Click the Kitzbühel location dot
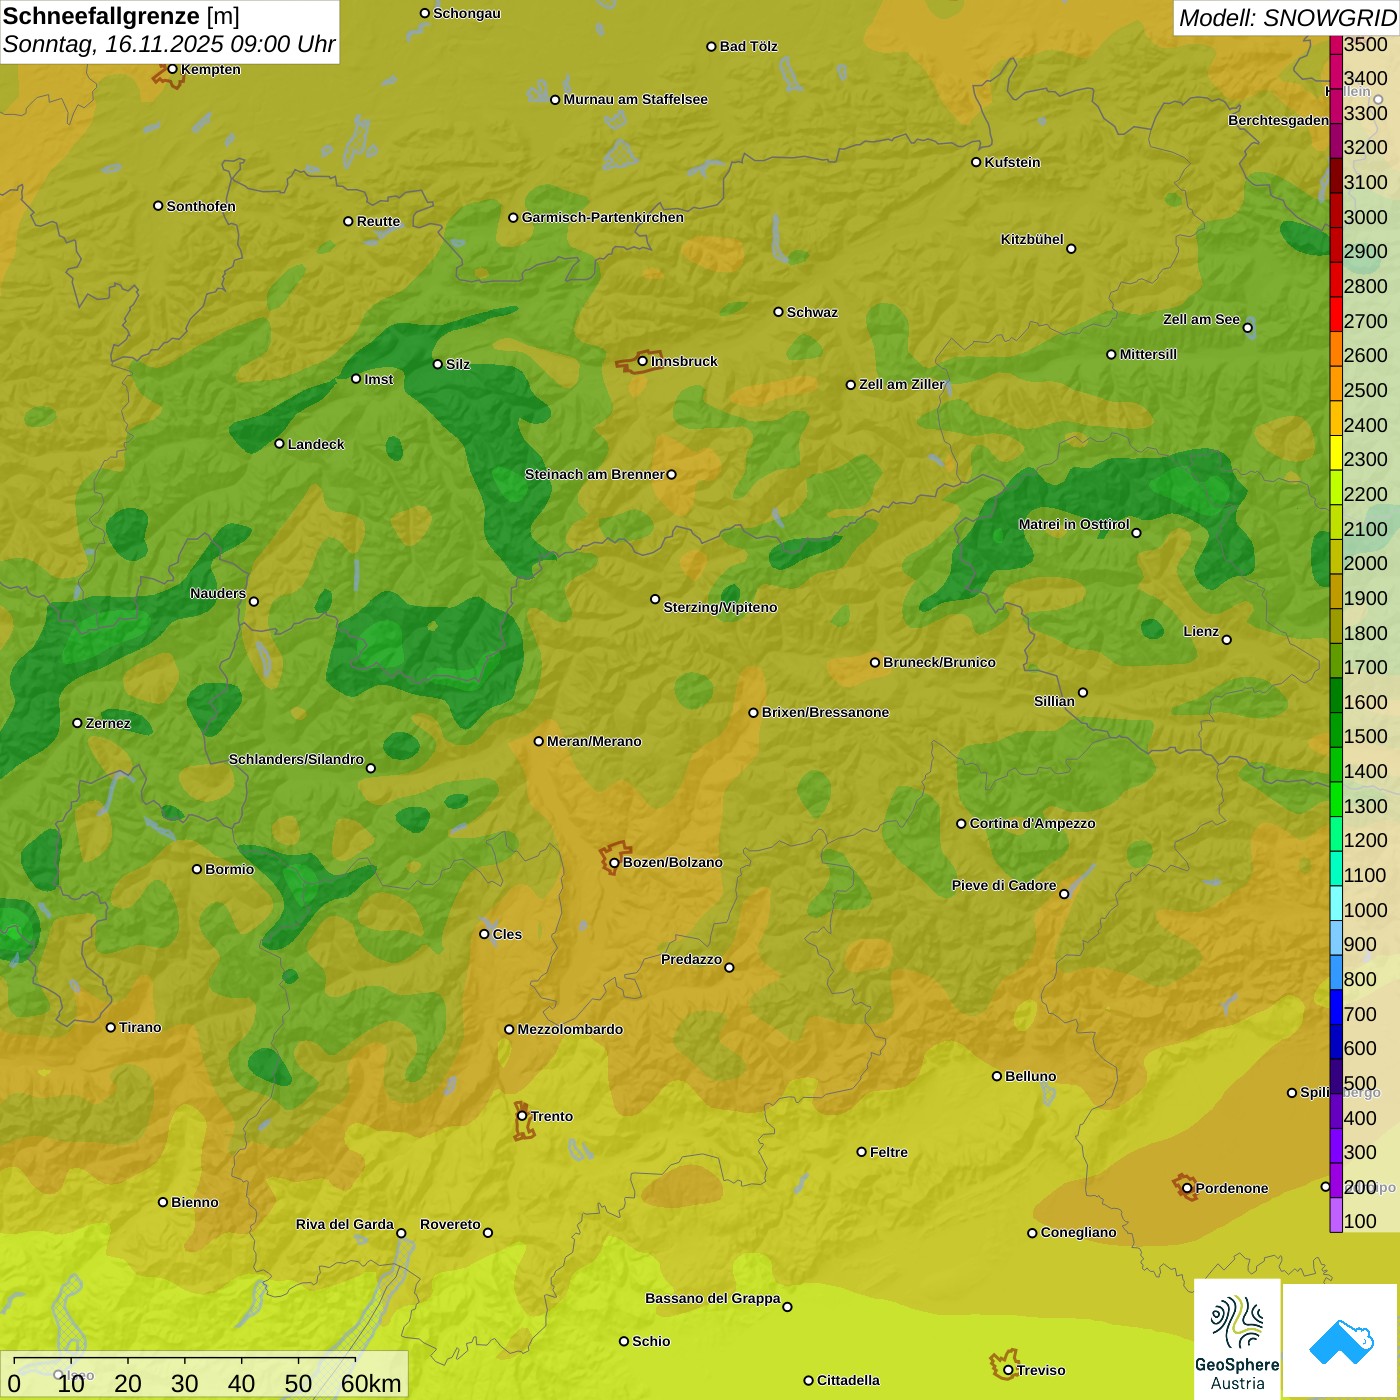Image resolution: width=1400 pixels, height=1400 pixels. point(1071,249)
